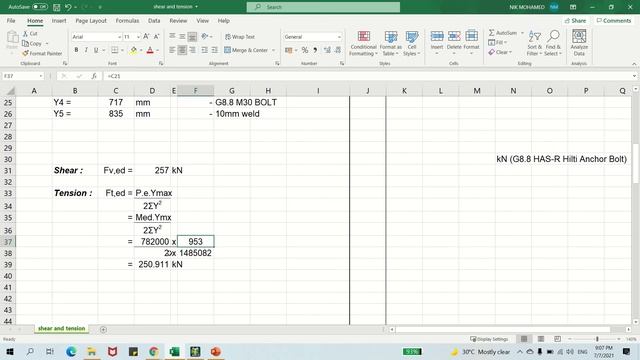The width and height of the screenshot is (640, 360).
Task: Click the Undo arrow icon
Action: coord(68,7)
